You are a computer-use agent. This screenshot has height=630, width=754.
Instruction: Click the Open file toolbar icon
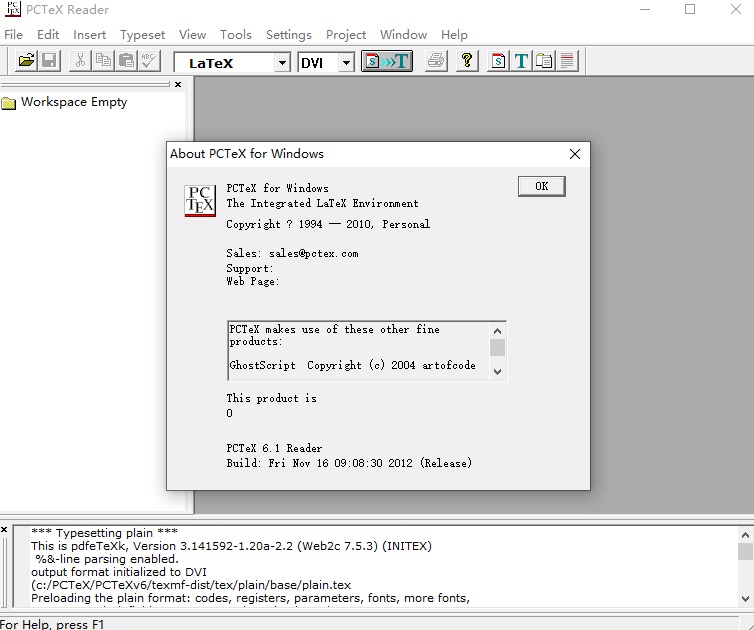(x=26, y=61)
